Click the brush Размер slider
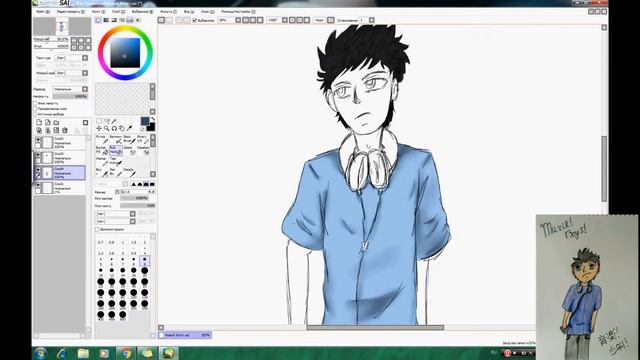 tap(138, 191)
